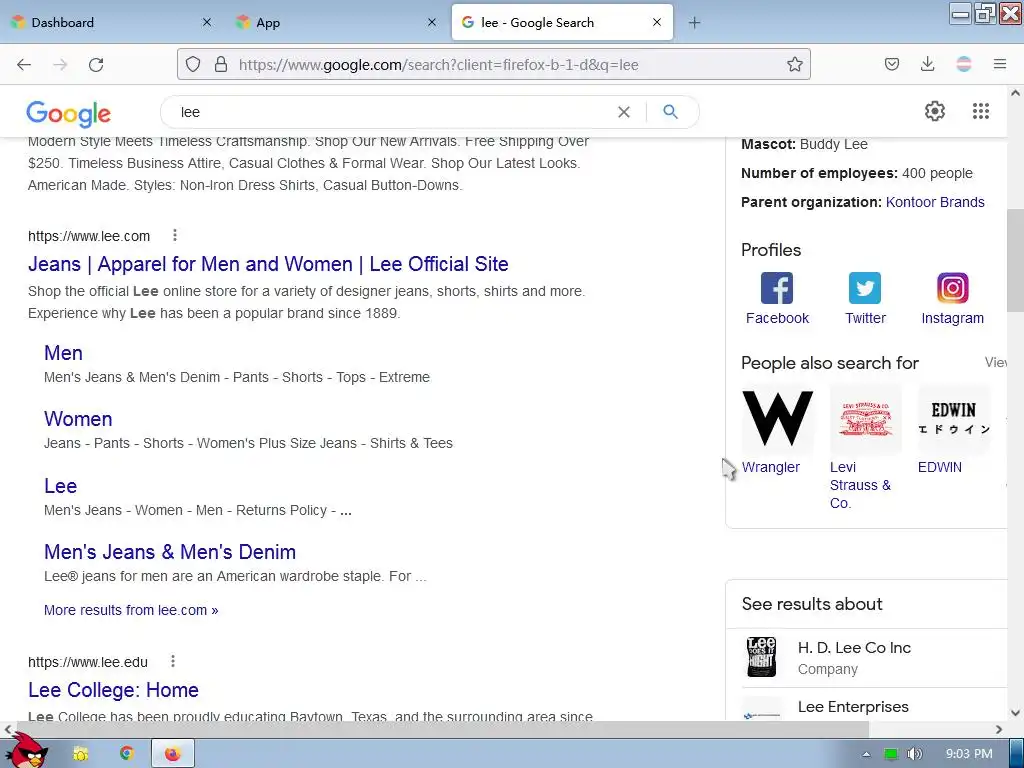Click the horizontal scrollbar right arrow
This screenshot has width=1024, height=768.
point(999,729)
